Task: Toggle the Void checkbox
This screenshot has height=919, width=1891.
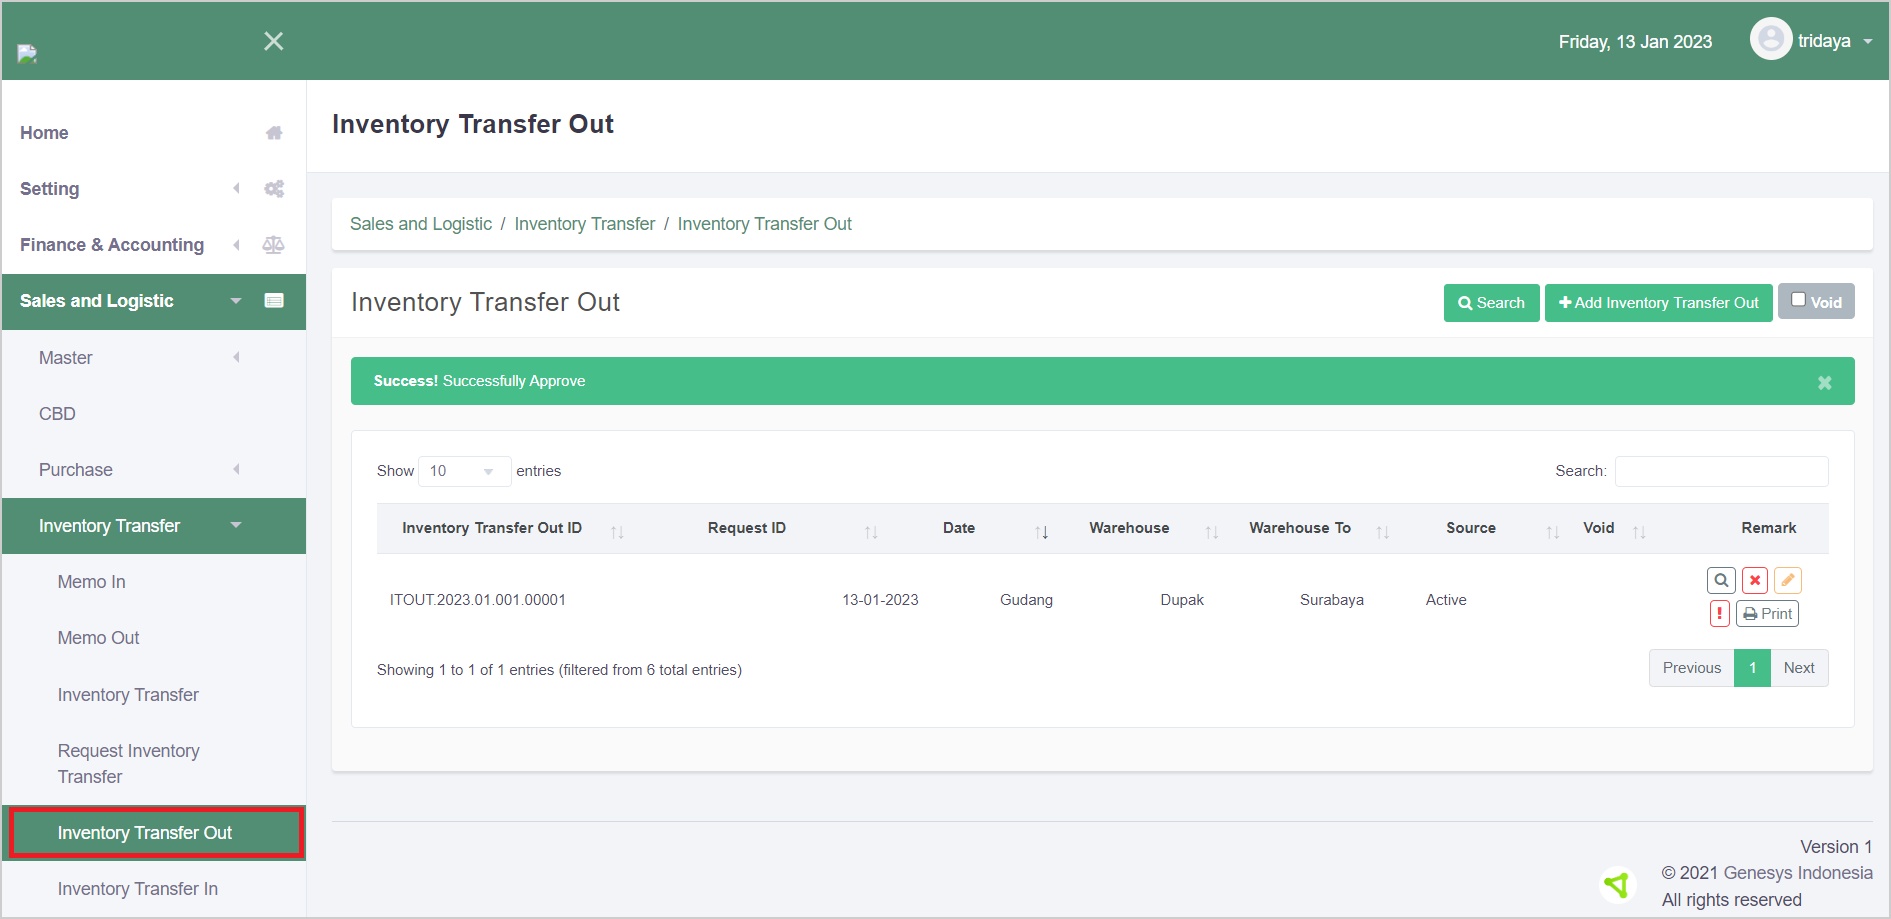Action: click(x=1798, y=300)
